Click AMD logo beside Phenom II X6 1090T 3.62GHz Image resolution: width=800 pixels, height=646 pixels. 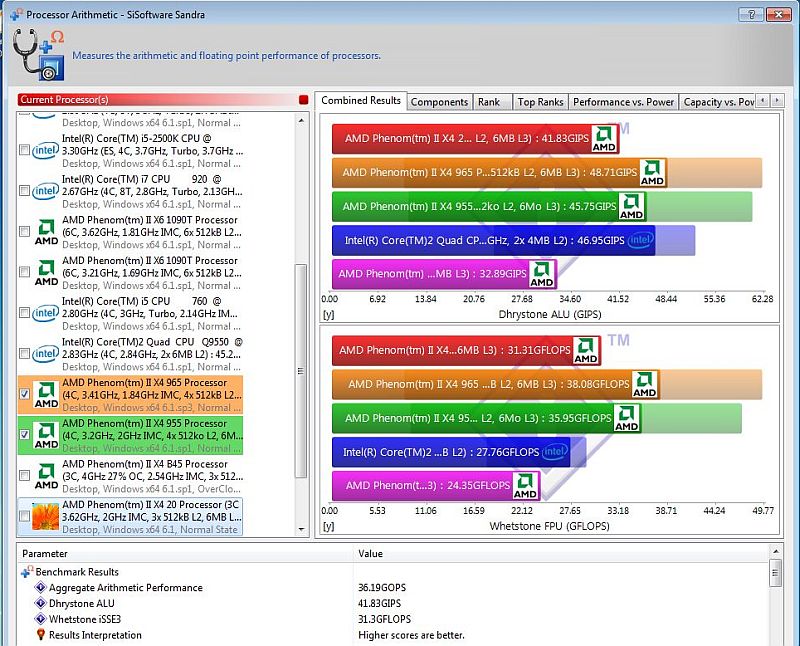pos(46,232)
